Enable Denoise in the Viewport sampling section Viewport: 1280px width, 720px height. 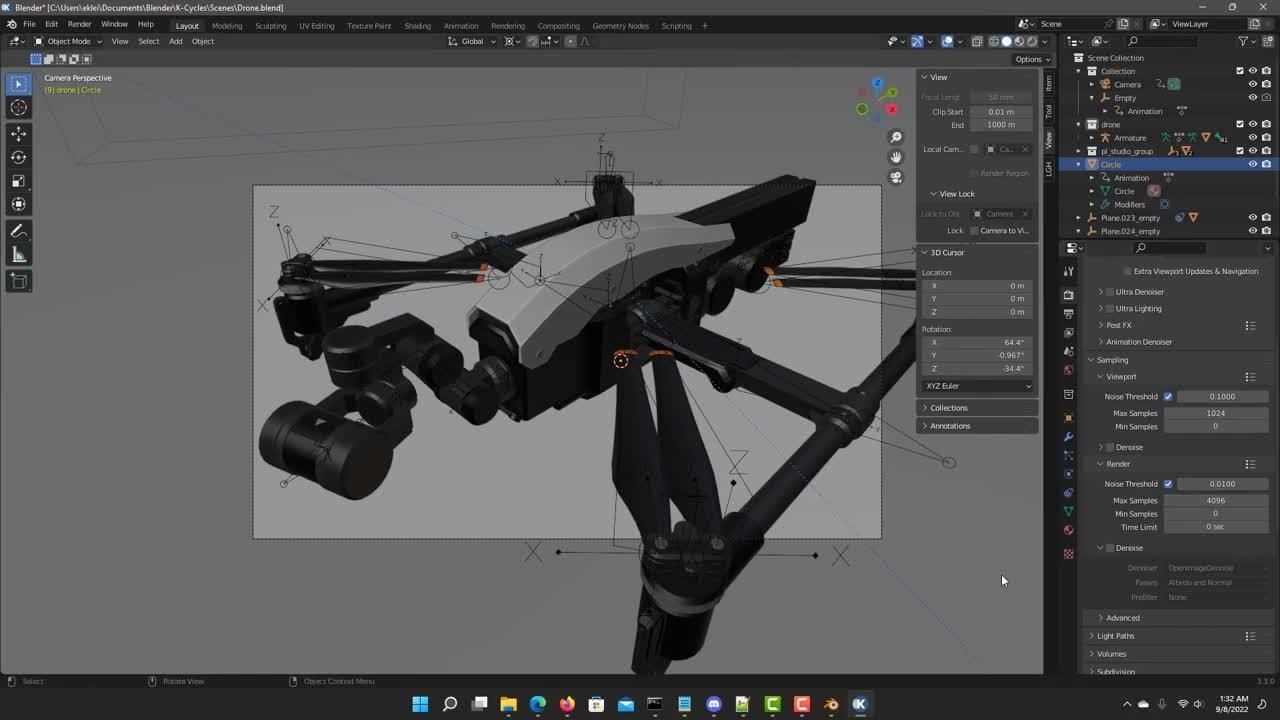click(1110, 447)
